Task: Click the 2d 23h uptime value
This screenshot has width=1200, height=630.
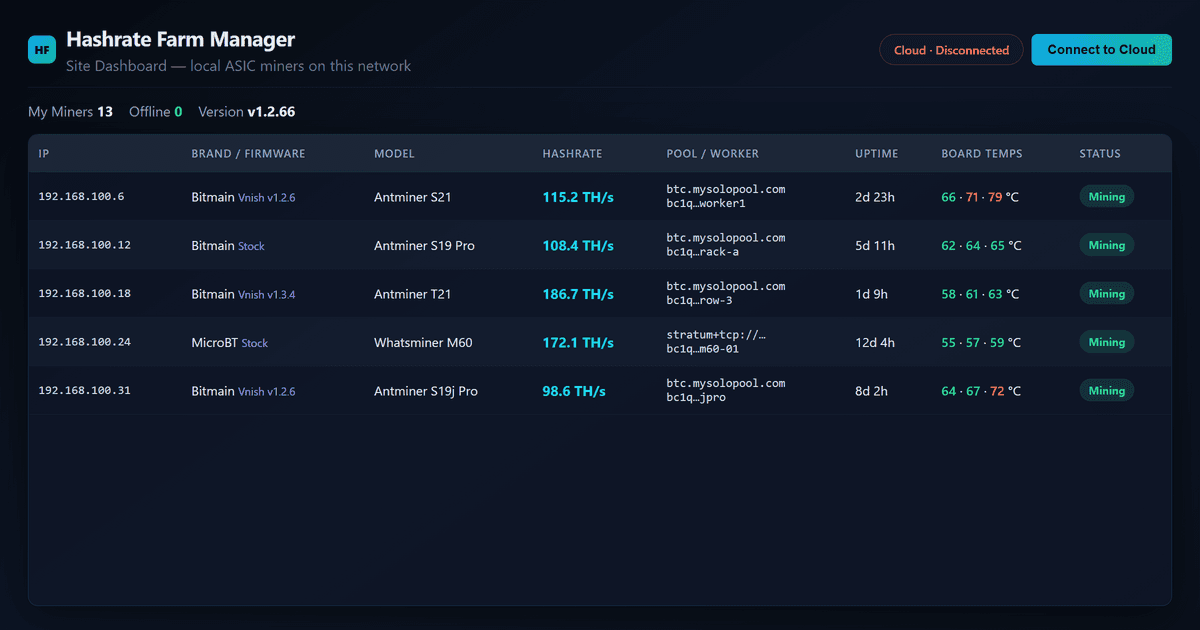Action: pyautogui.click(x=875, y=197)
